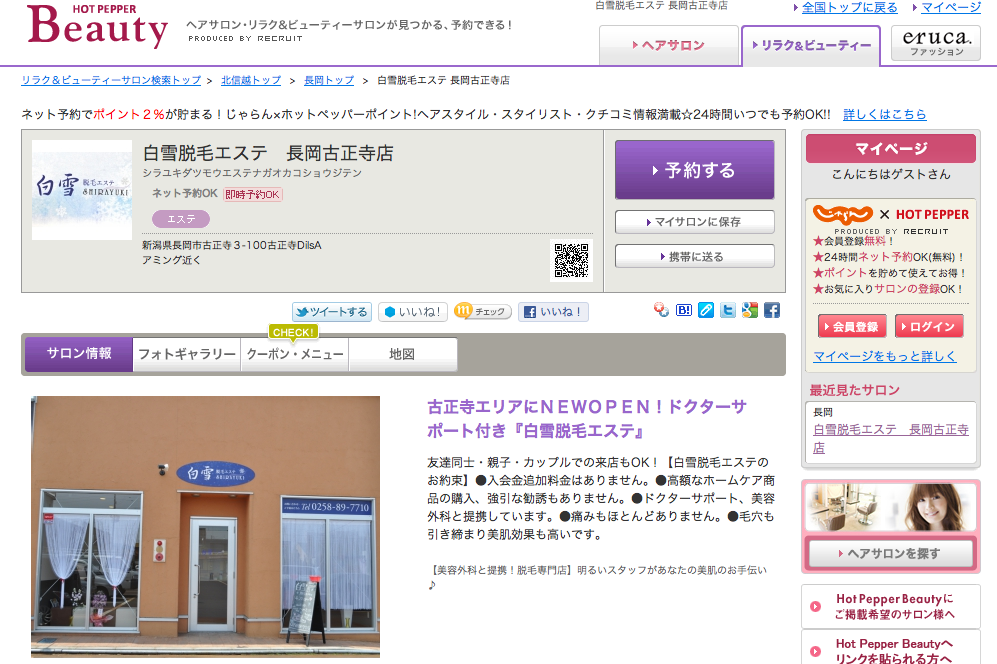Open the eruca ファッション tab
The image size is (997, 664).
coord(936,43)
